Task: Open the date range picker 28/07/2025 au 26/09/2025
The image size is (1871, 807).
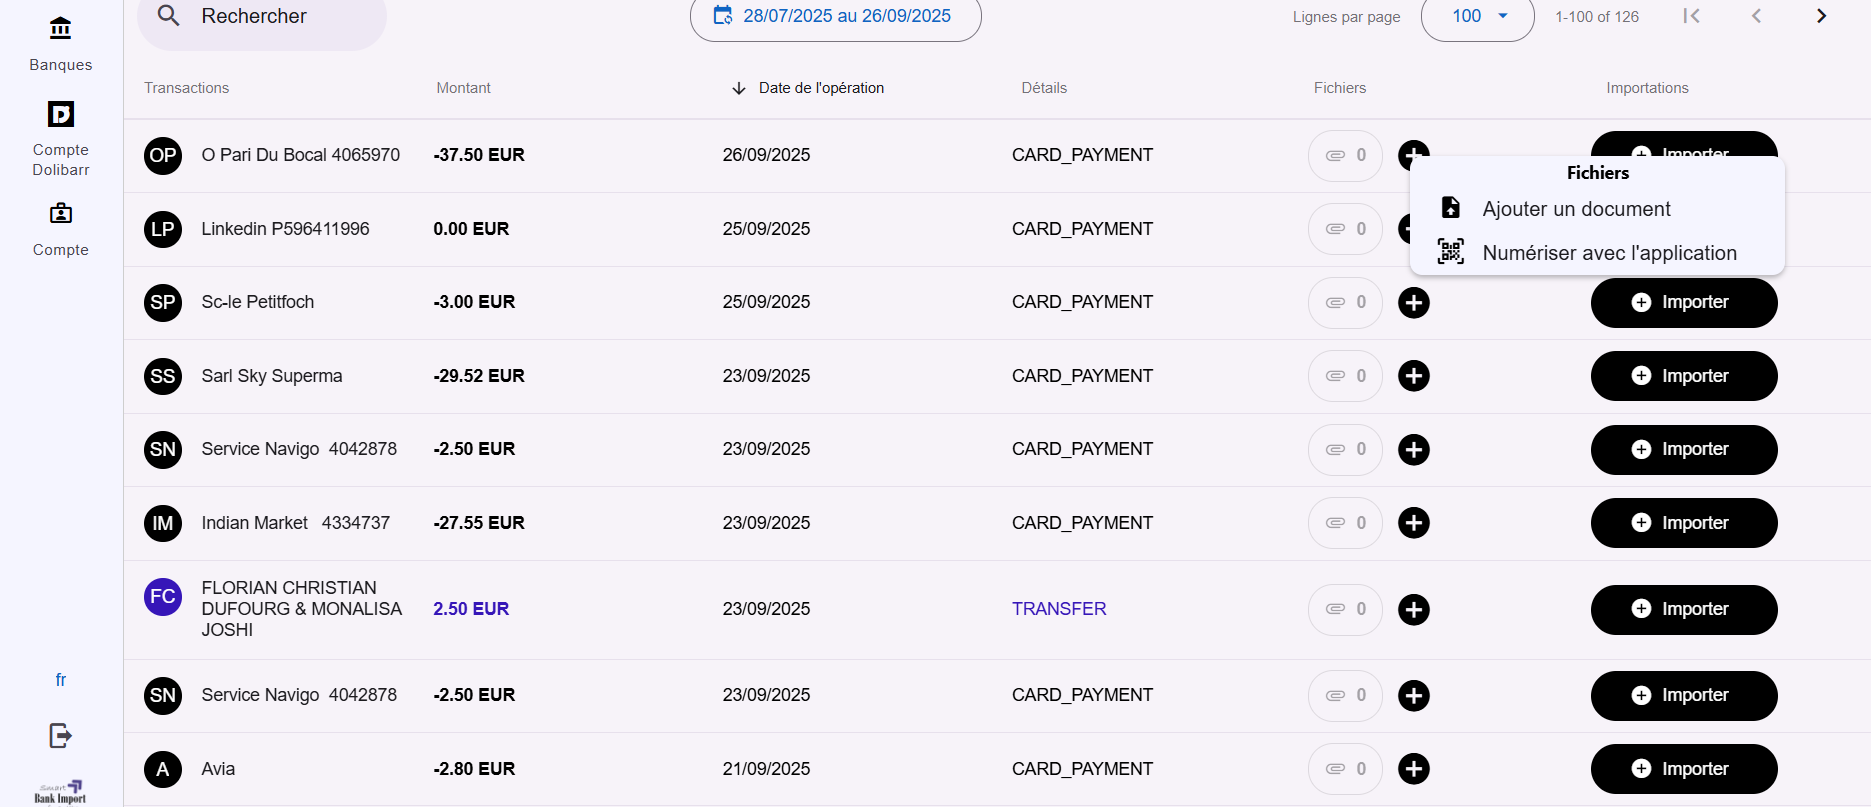Action: (835, 17)
